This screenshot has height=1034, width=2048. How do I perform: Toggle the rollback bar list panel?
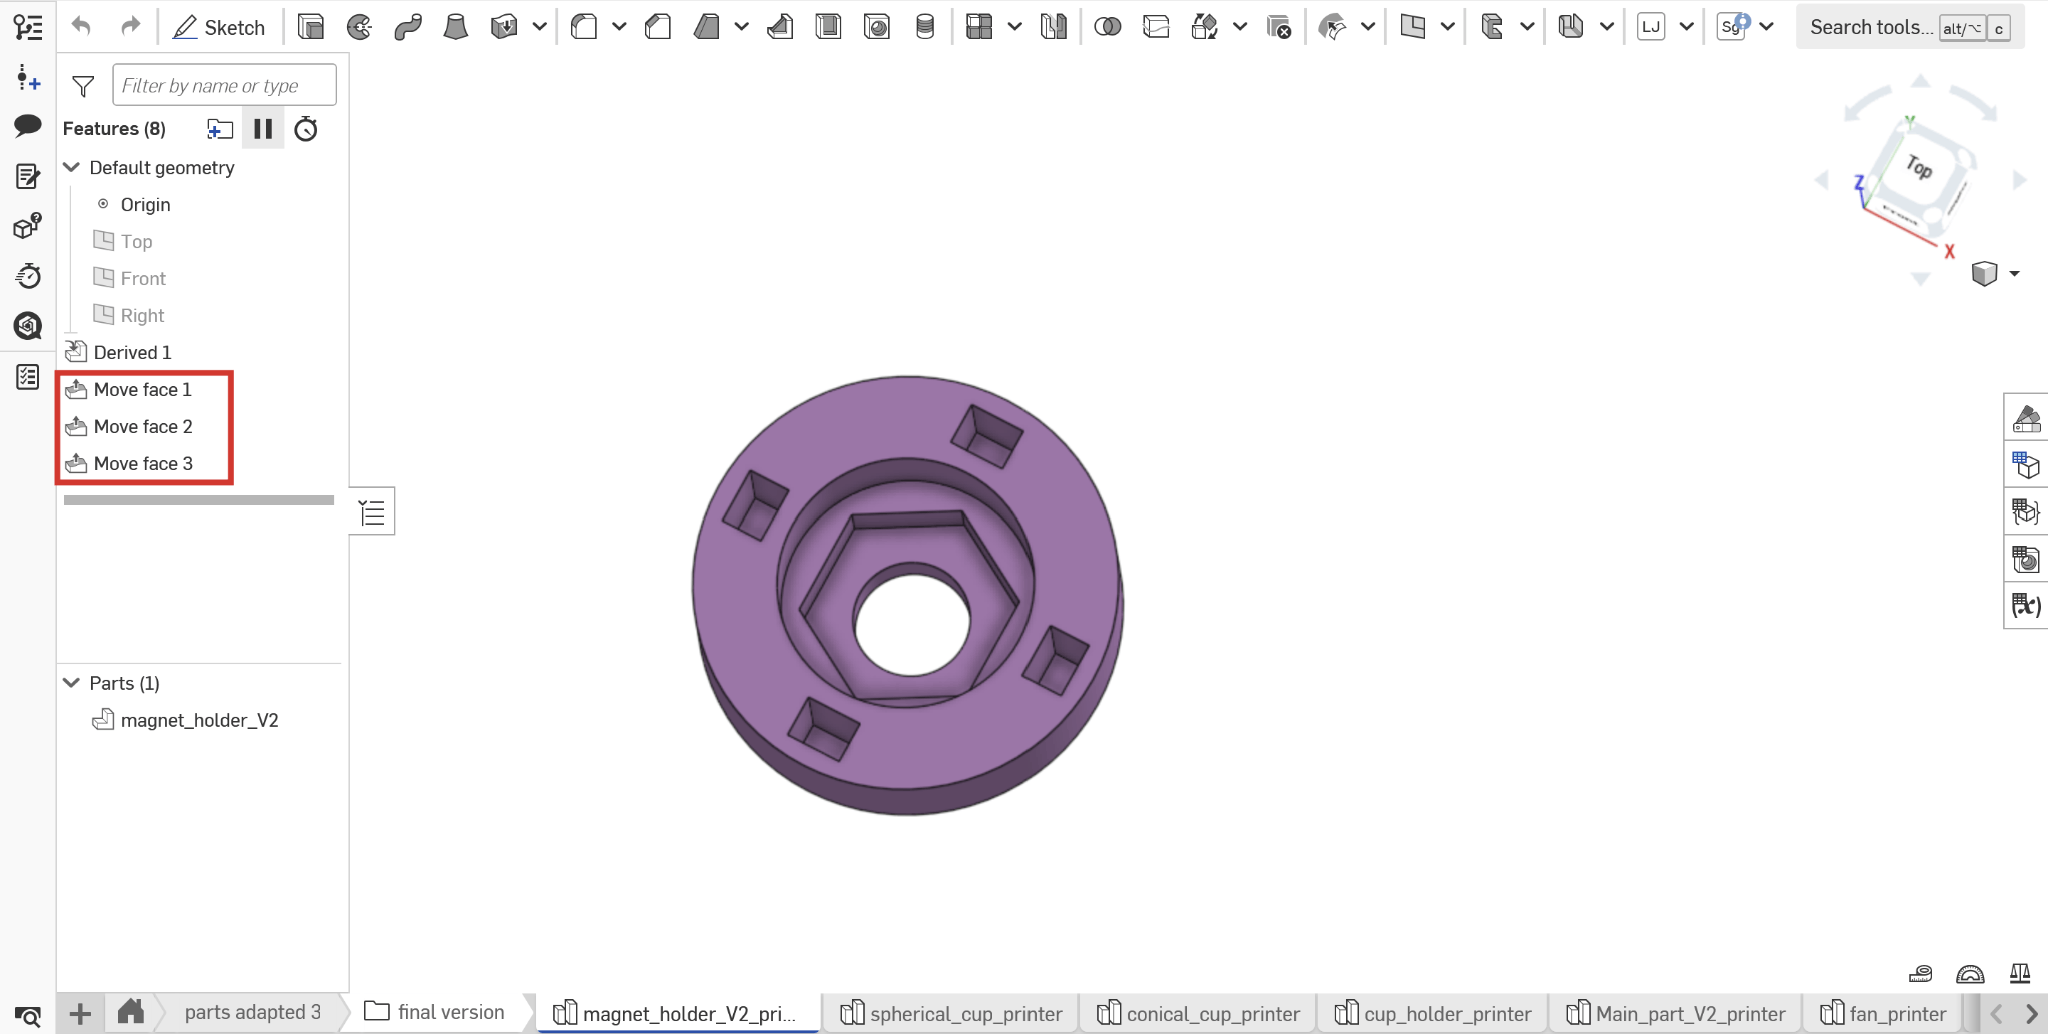click(x=372, y=512)
